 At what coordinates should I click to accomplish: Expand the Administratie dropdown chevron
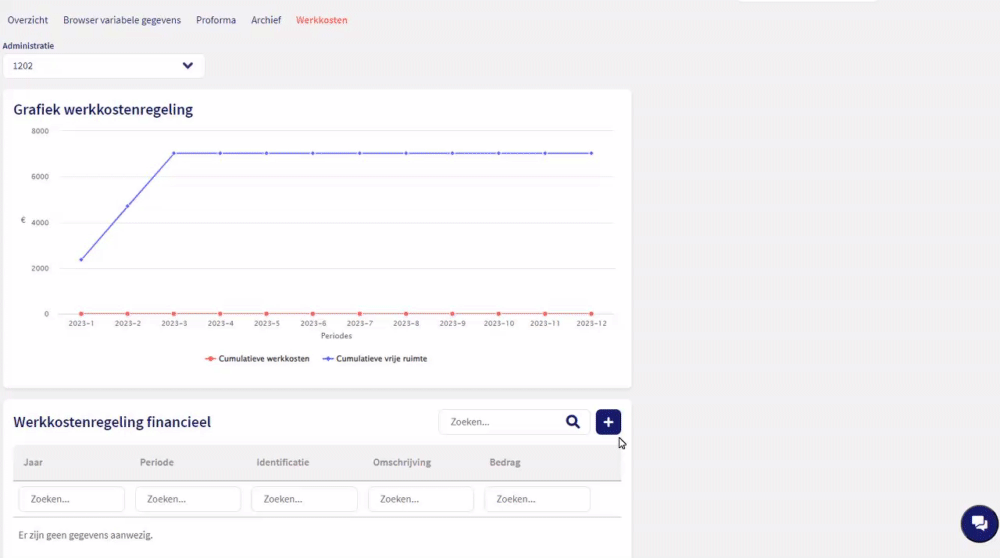187,66
